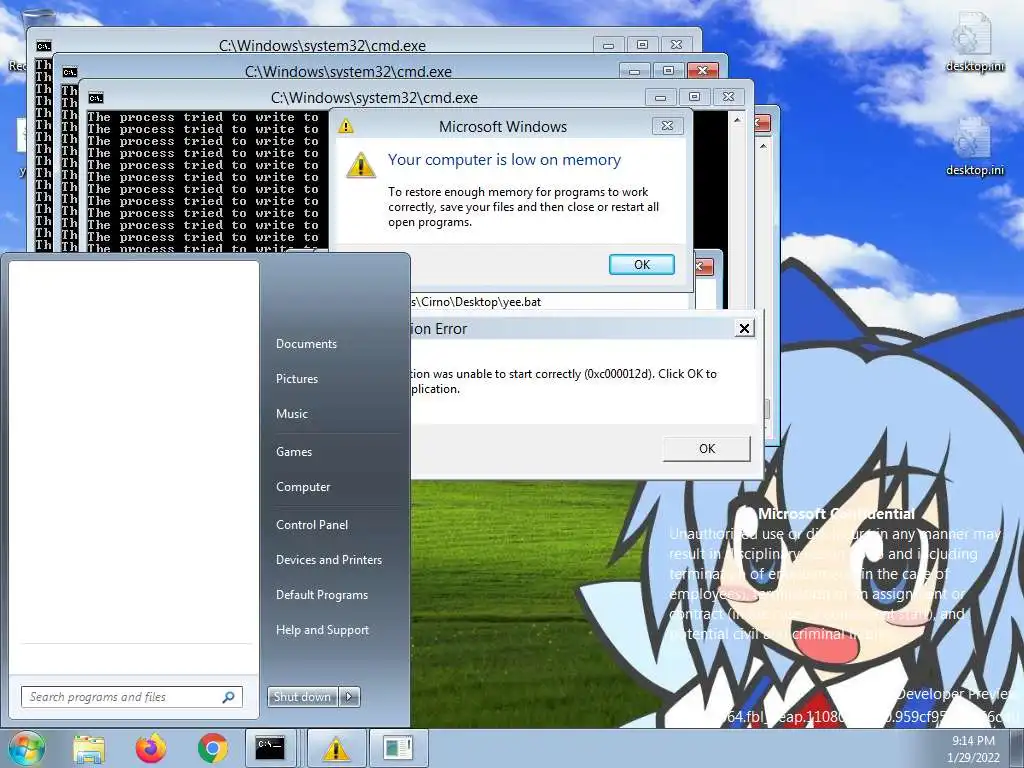Click OK in the Application Error dialog
The width and height of the screenshot is (1024, 768).
click(707, 449)
